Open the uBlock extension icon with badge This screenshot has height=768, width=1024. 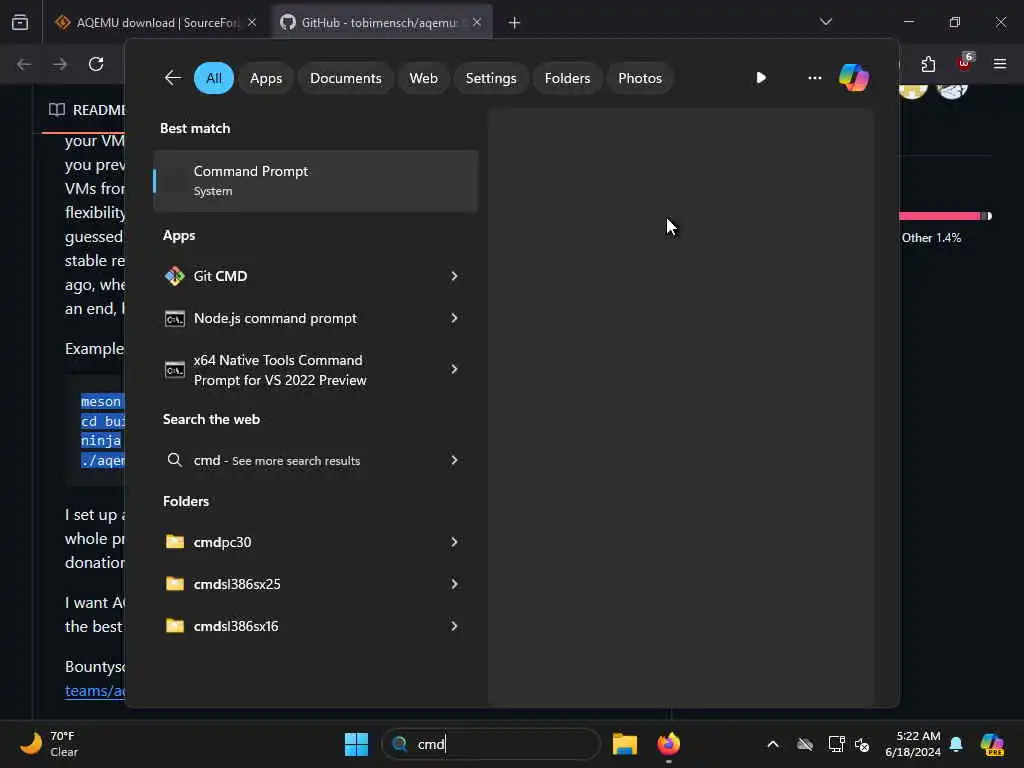(x=965, y=63)
